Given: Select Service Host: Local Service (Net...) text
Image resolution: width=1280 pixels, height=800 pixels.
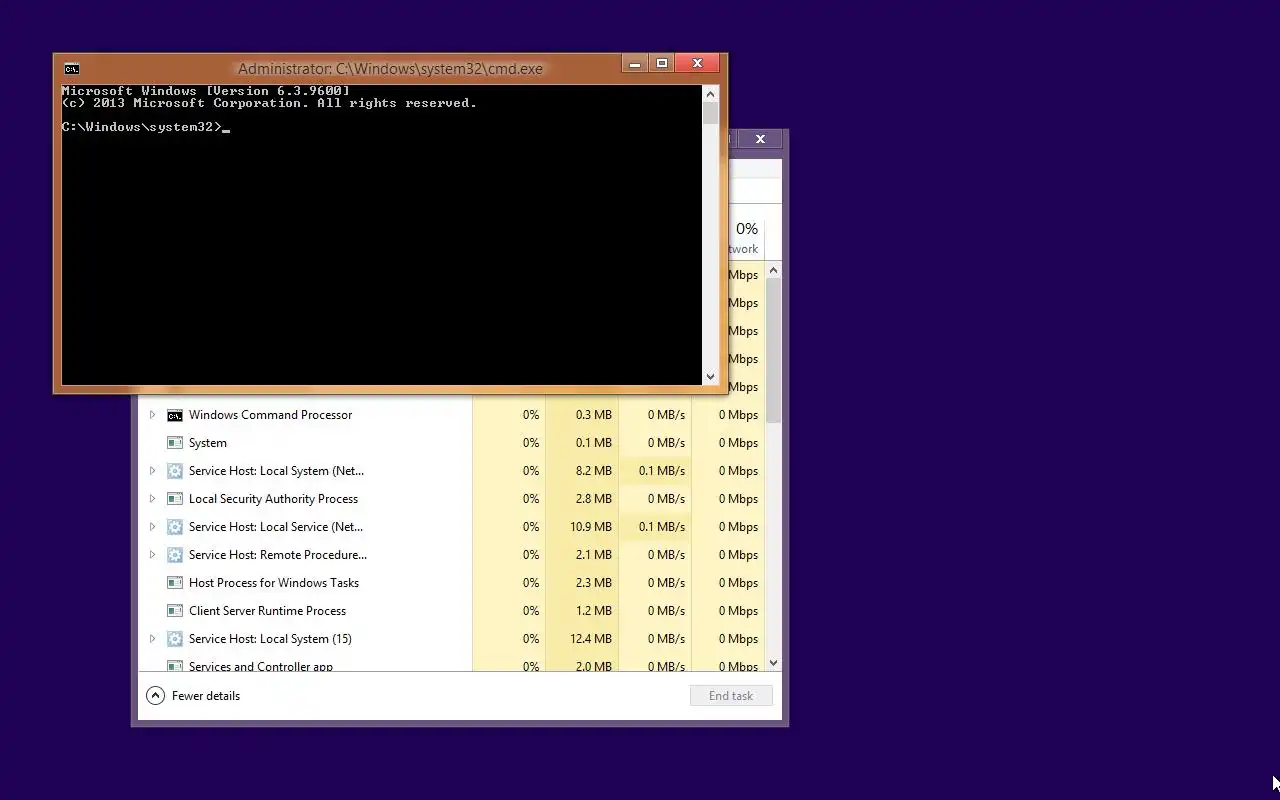Looking at the screenshot, I should pyautogui.click(x=276, y=527).
